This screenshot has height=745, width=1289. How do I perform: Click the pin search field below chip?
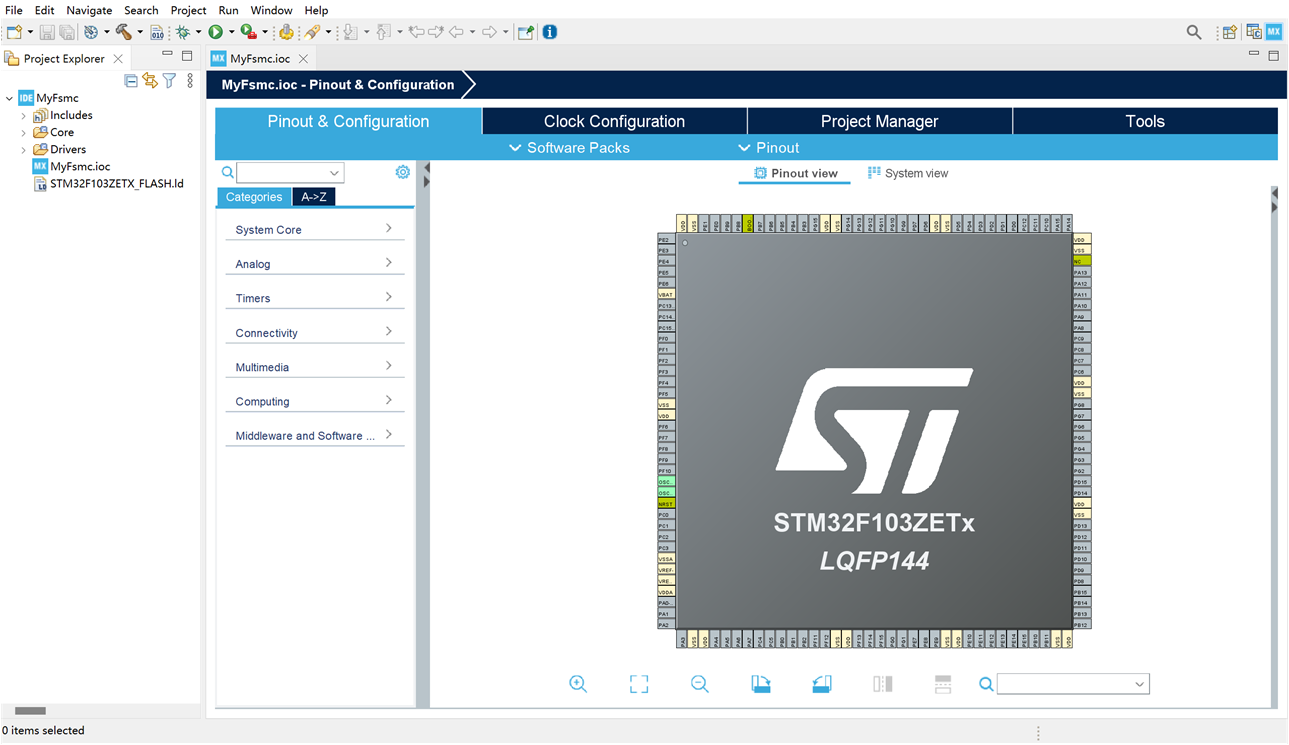[x=1064, y=684]
